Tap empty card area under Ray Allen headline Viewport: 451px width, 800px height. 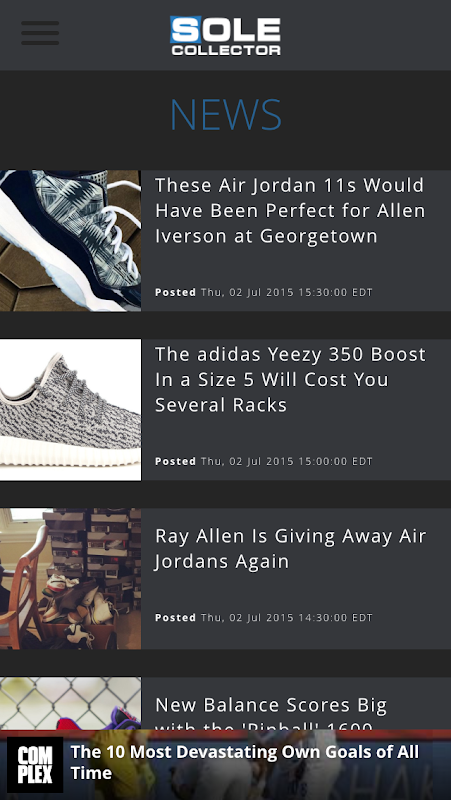click(x=296, y=592)
